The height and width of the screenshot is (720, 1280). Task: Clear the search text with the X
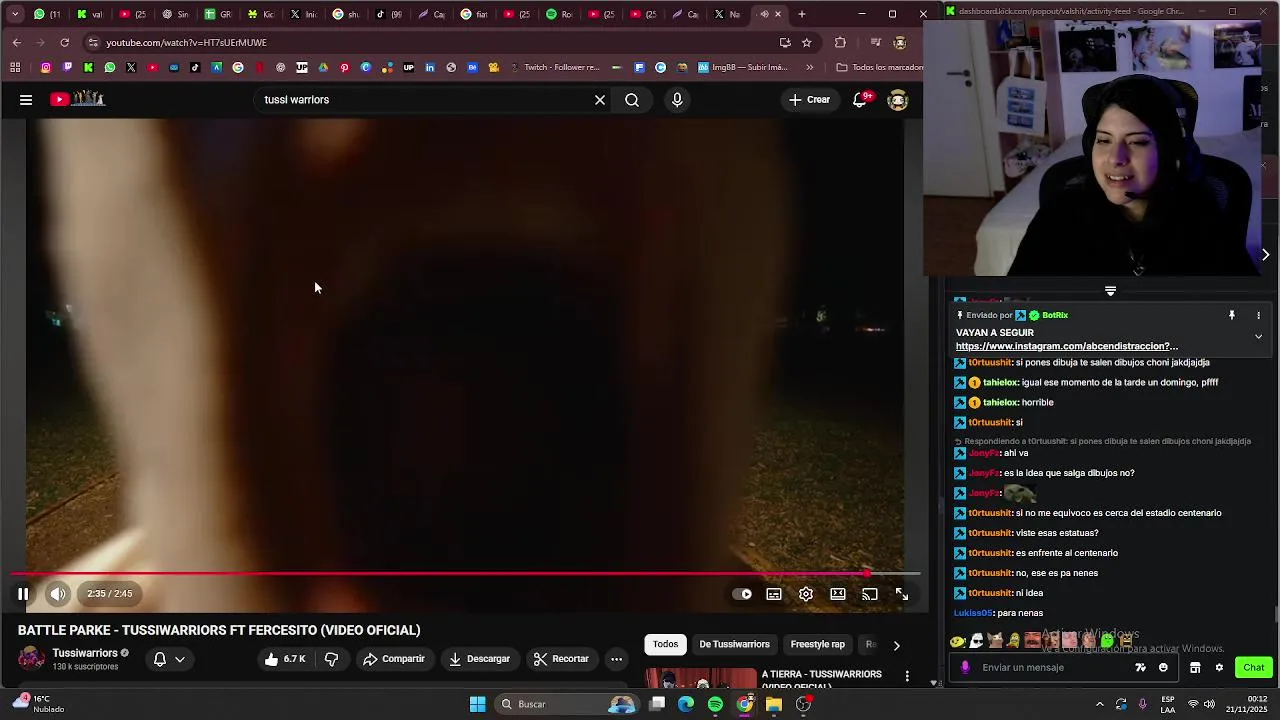pyautogui.click(x=600, y=100)
